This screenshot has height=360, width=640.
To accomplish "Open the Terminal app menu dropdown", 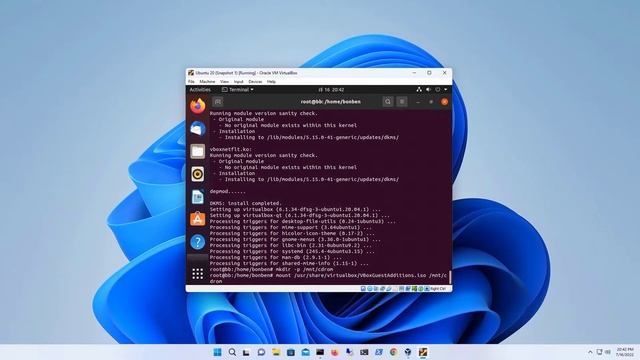I will [x=238, y=89].
